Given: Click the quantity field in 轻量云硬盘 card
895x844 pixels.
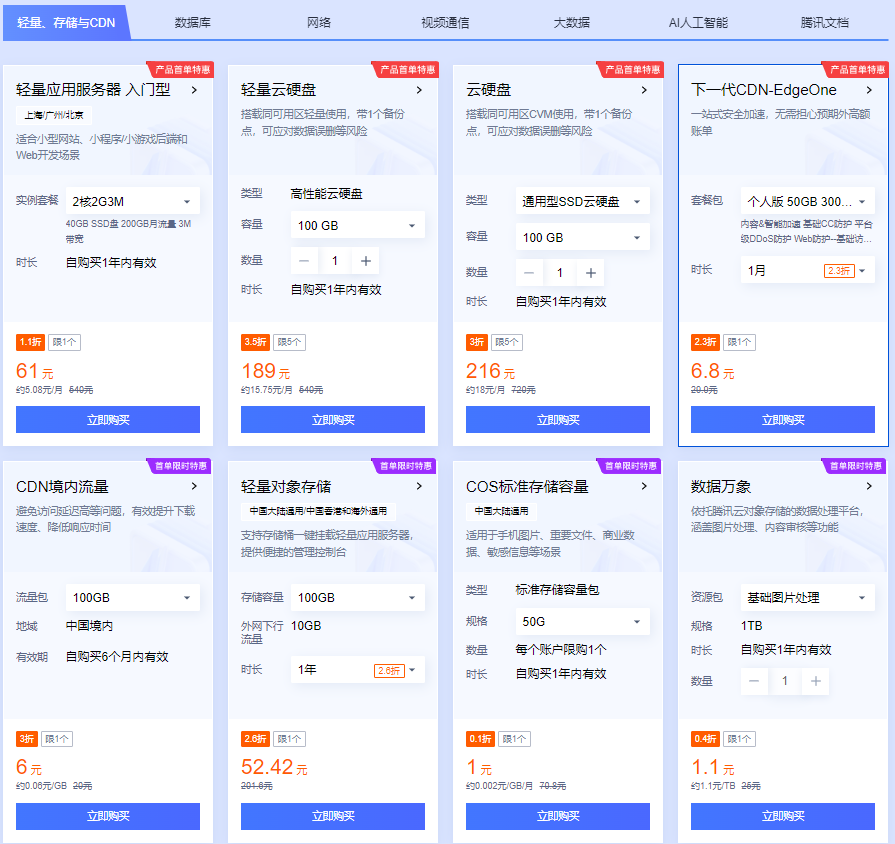Looking at the screenshot, I should (335, 261).
